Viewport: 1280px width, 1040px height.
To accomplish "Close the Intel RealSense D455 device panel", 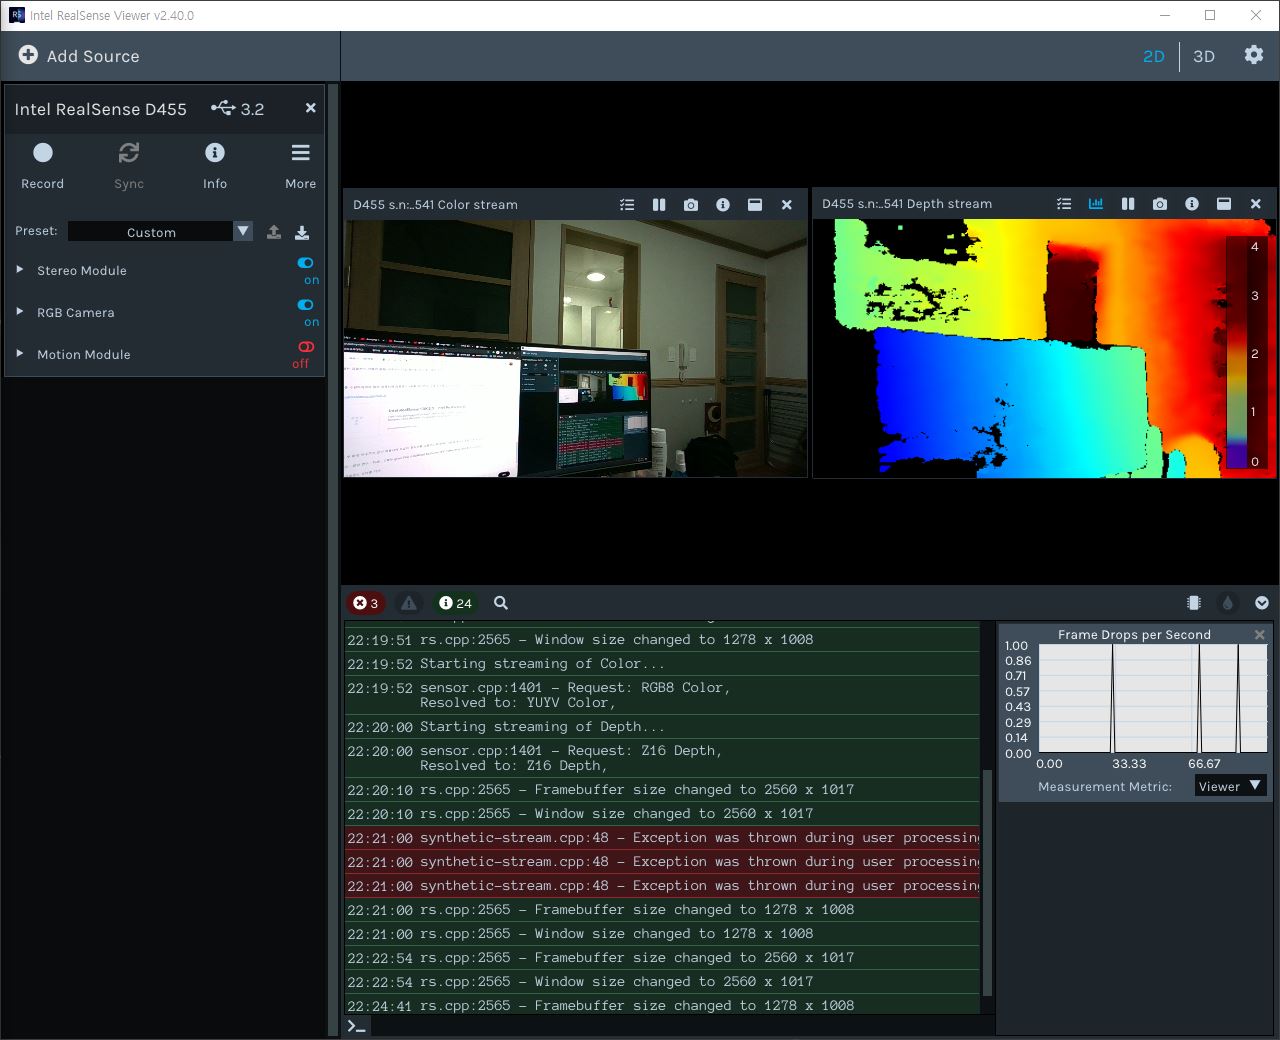I will (311, 108).
